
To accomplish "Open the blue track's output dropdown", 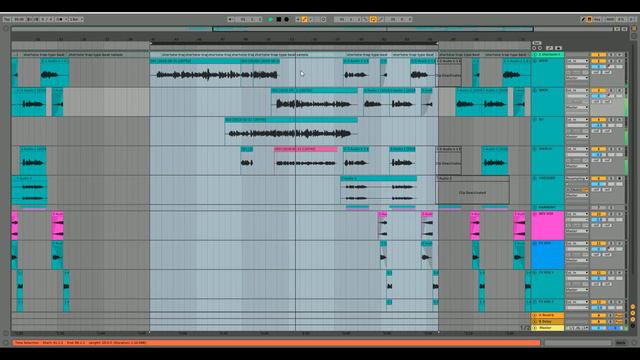I will 577,260.
